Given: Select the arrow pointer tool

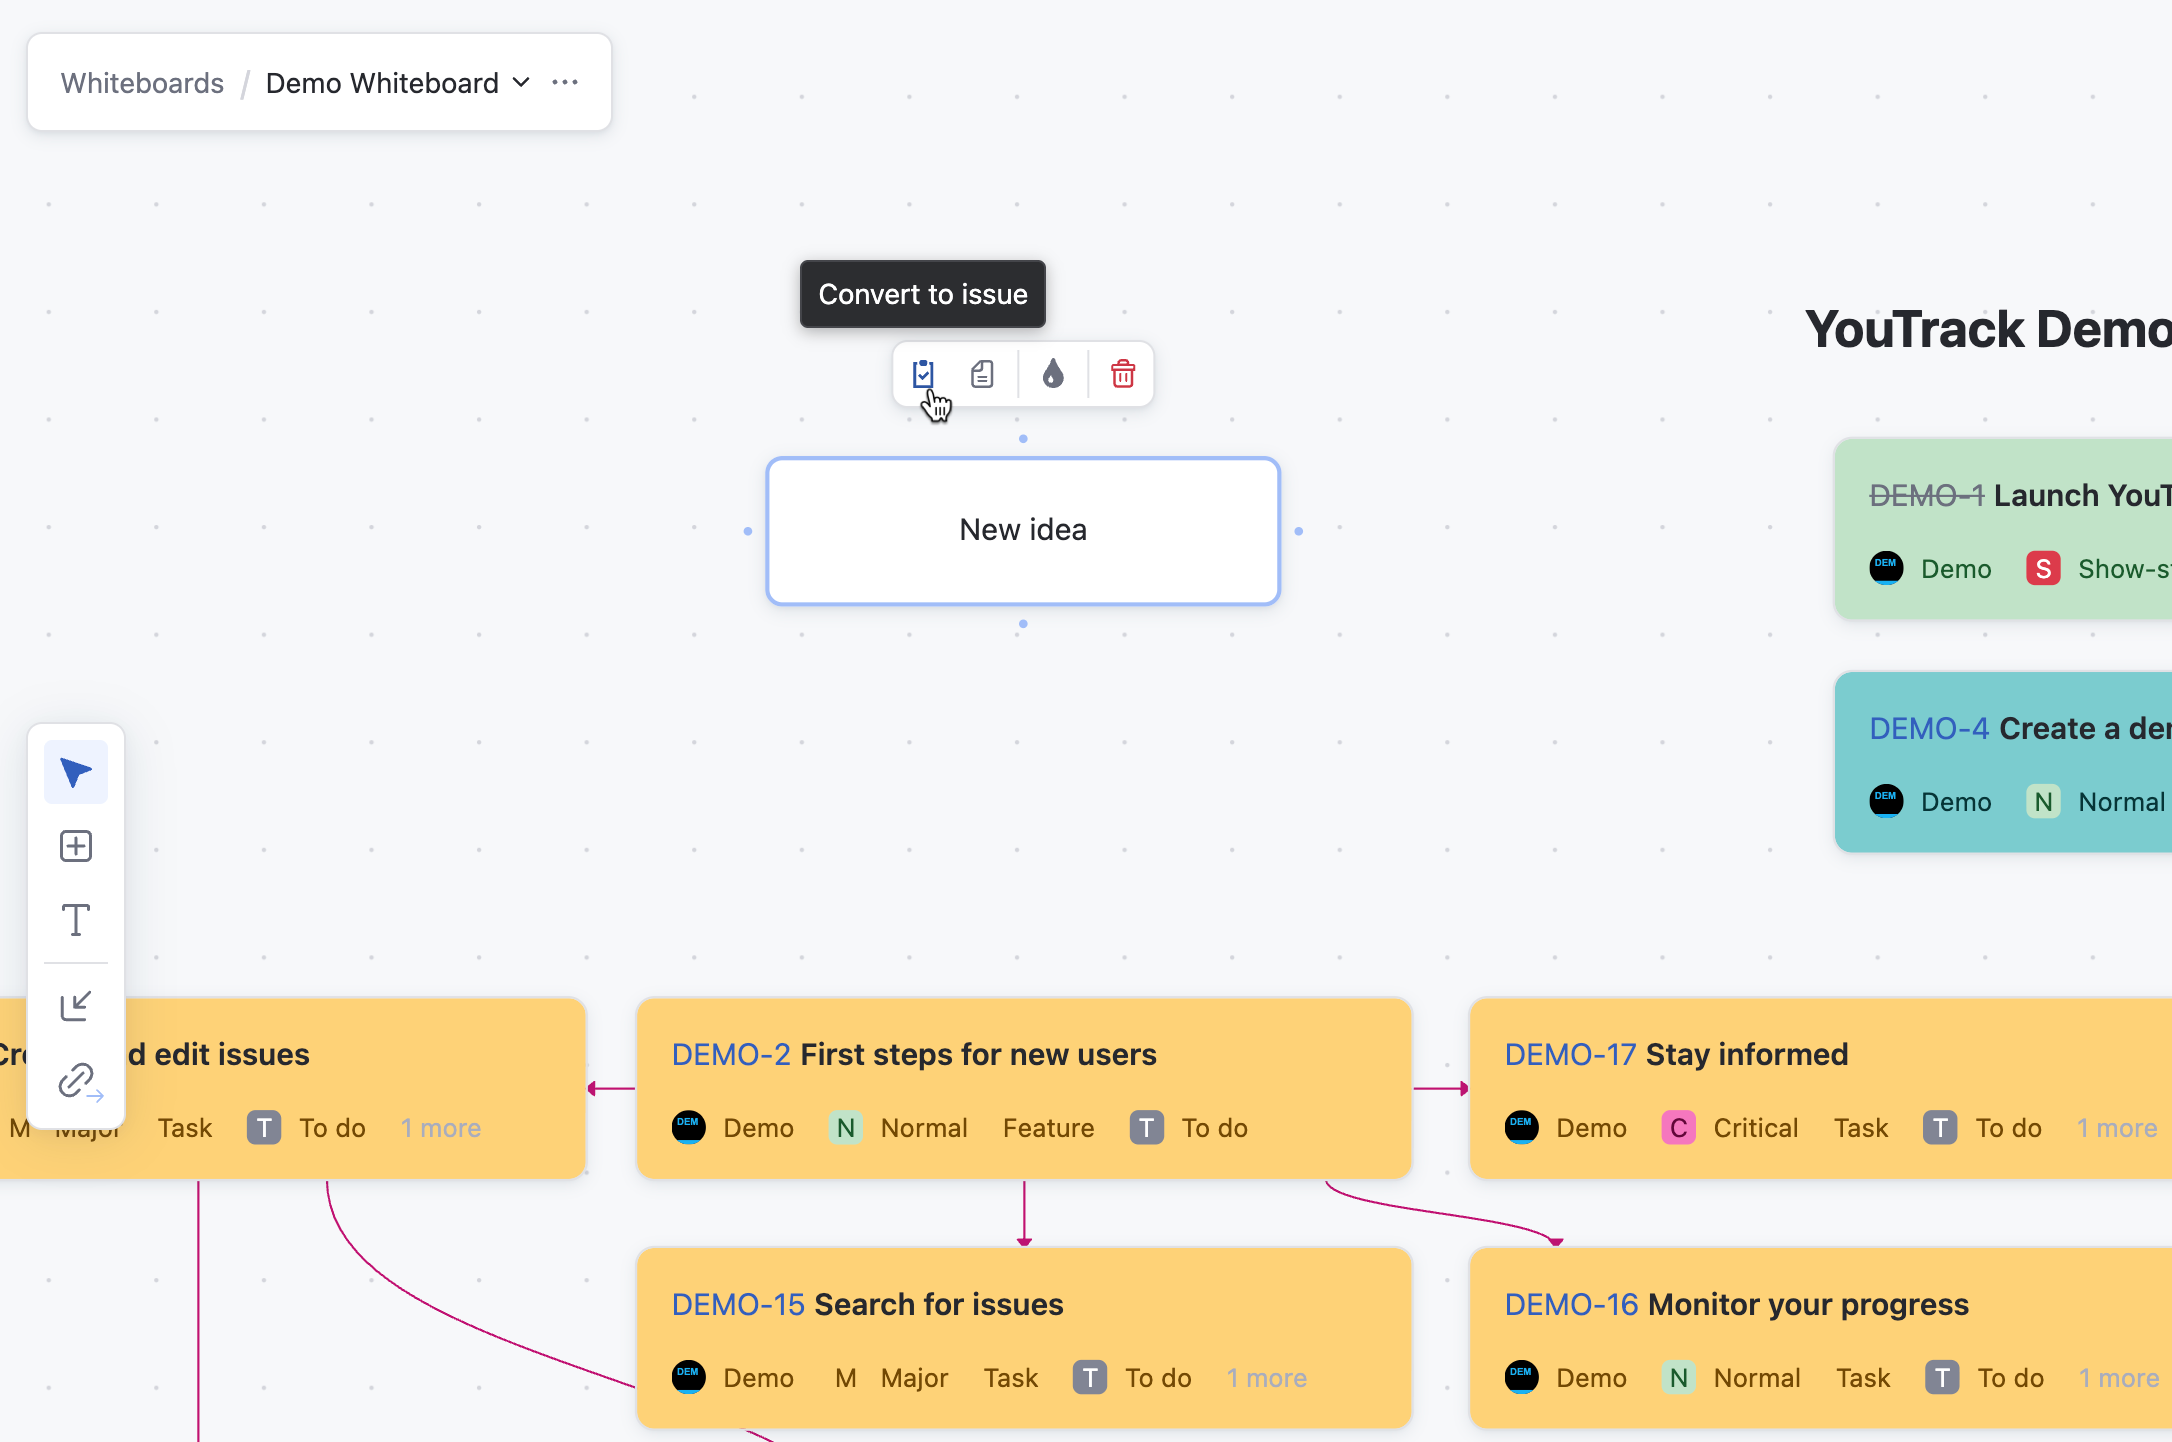Looking at the screenshot, I should pos(76,772).
